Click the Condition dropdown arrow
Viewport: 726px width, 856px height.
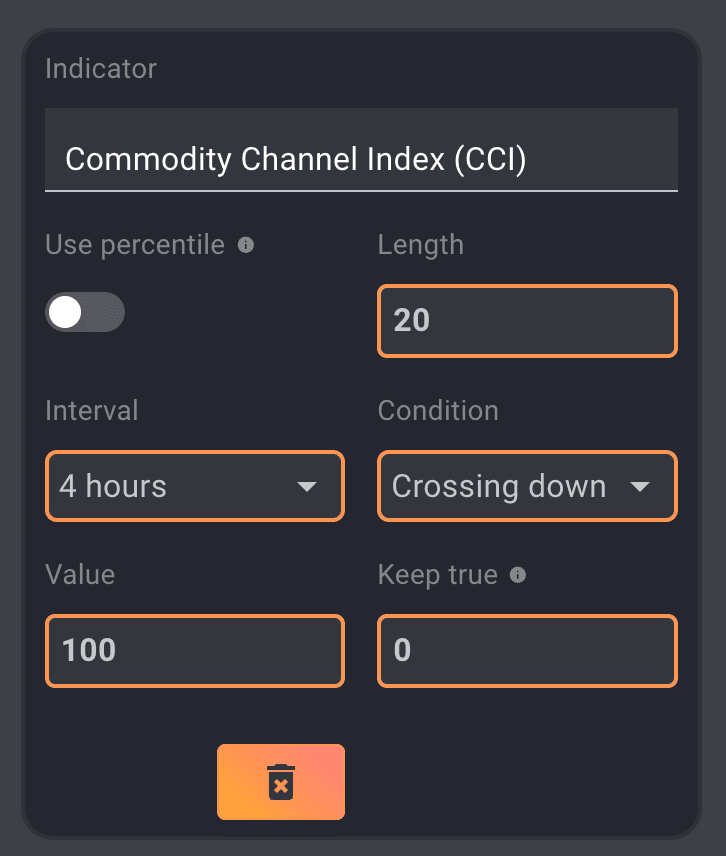(x=640, y=487)
